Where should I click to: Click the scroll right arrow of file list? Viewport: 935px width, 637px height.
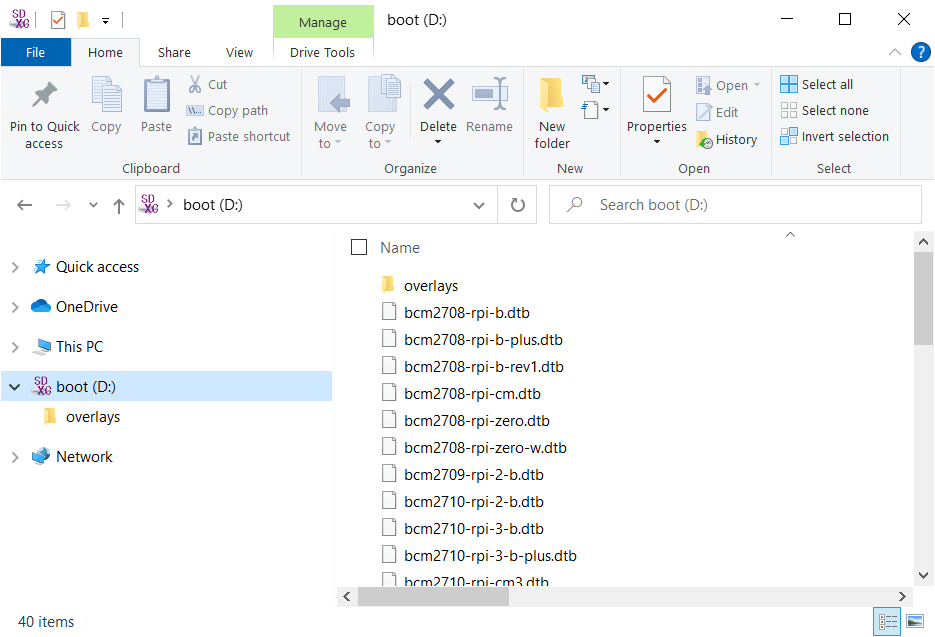tap(902, 596)
